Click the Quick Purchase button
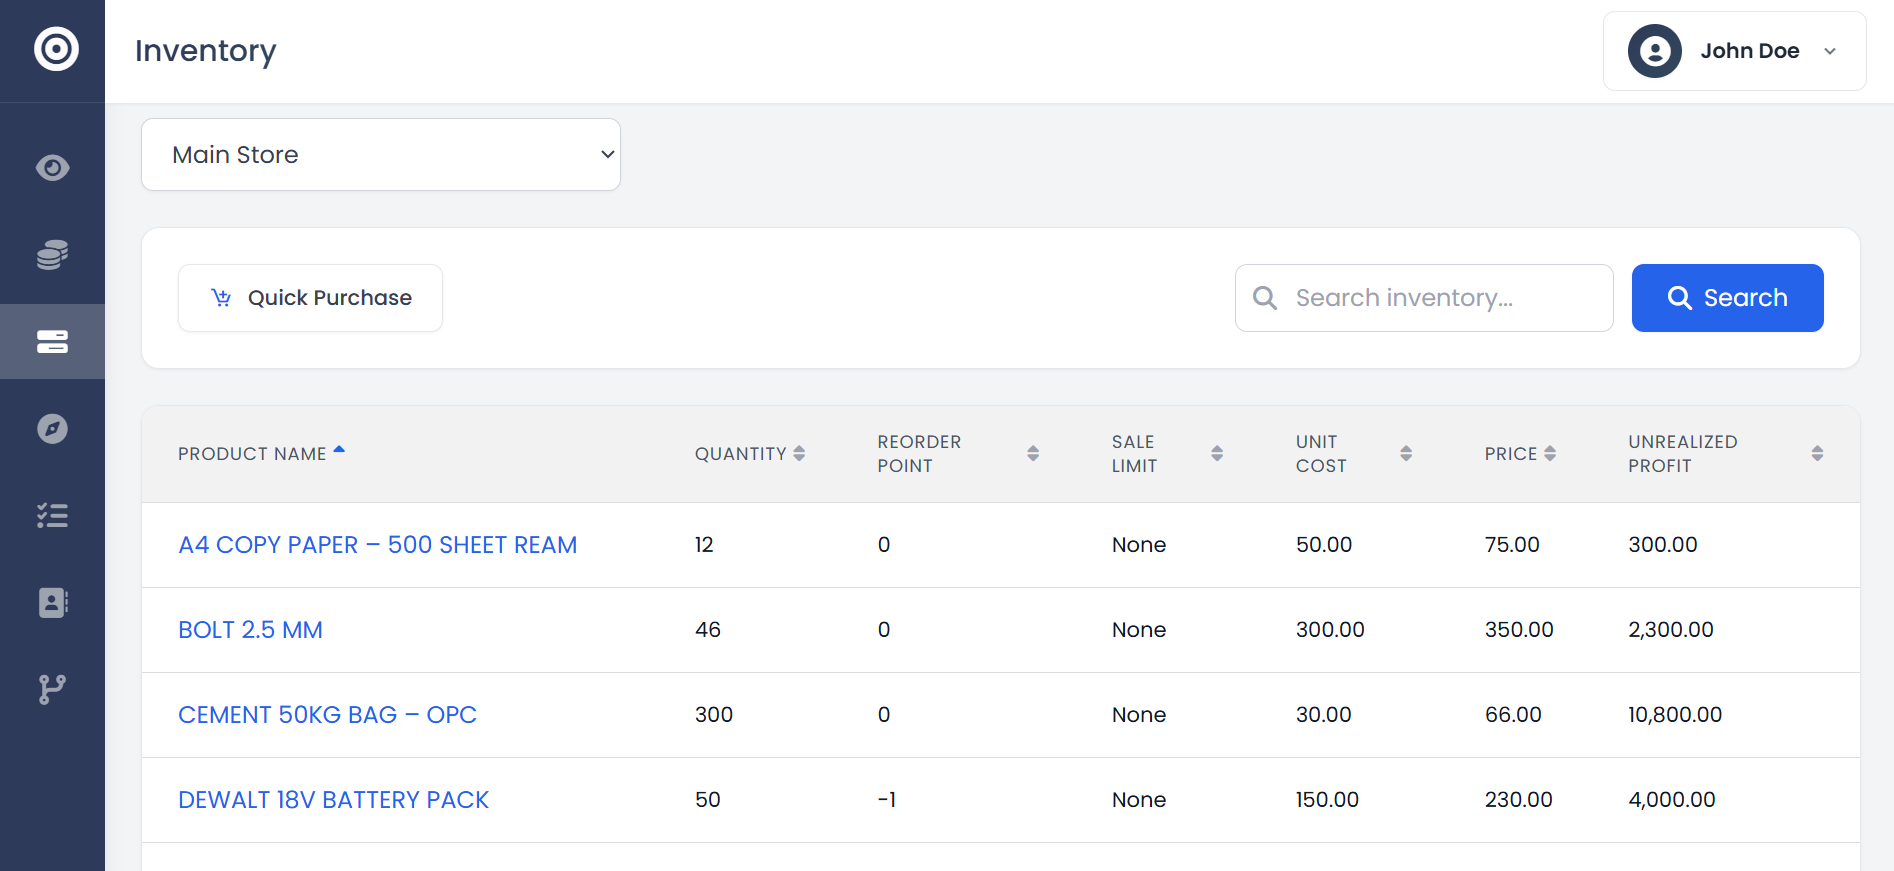 pyautogui.click(x=310, y=298)
